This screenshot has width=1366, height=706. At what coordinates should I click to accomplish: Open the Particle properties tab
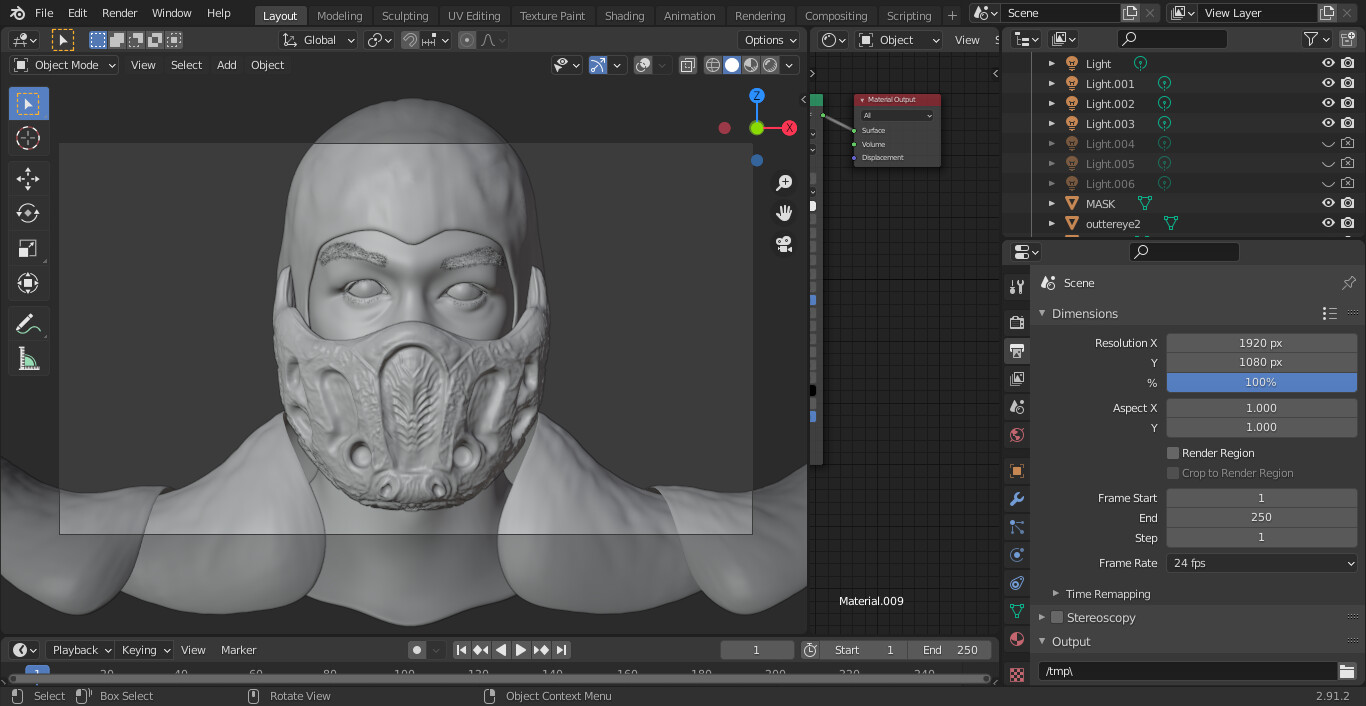pos(1017,527)
